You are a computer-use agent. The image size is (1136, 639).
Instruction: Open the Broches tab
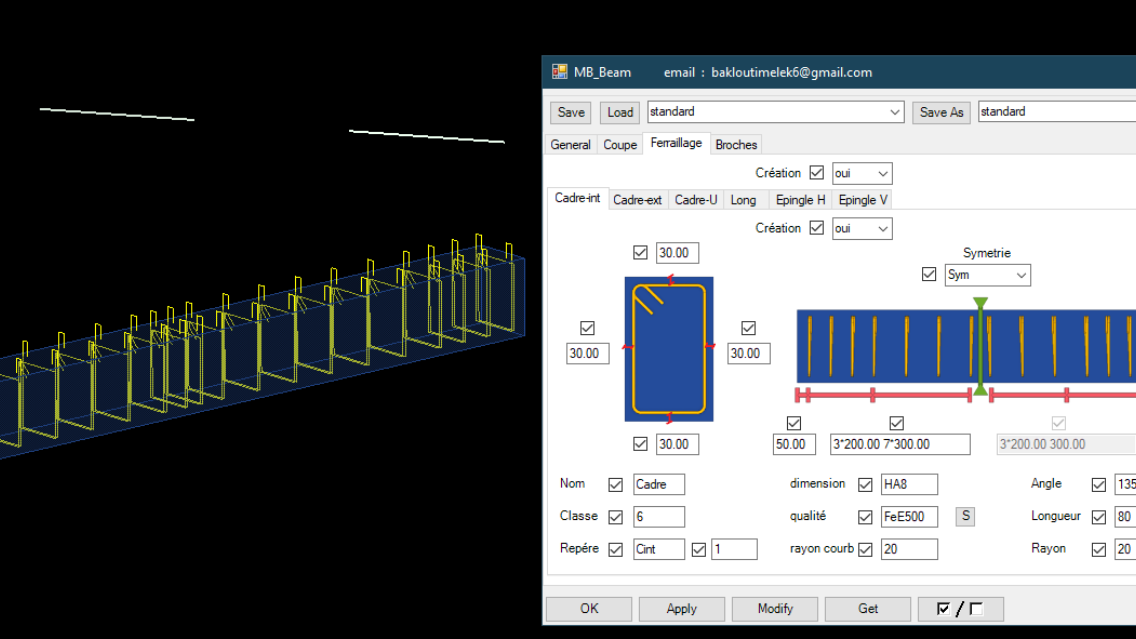[736, 144]
